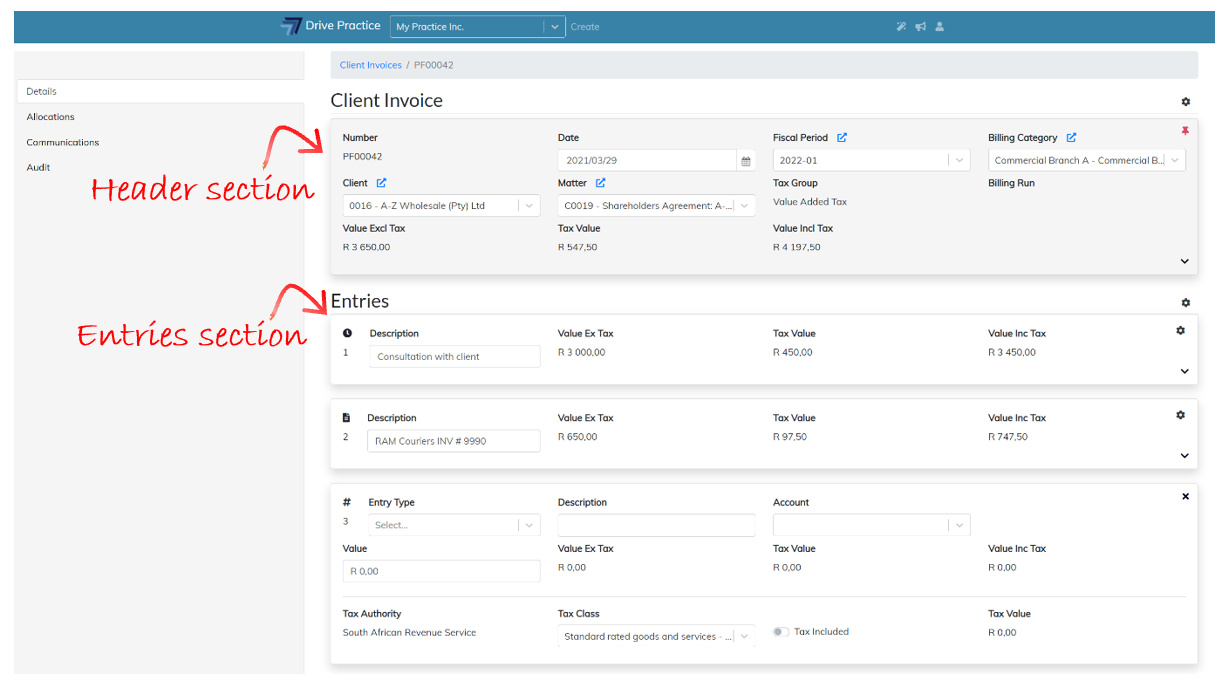This screenshot has width=1216, height=681.
Task: Open the Tax Class dropdown
Action: [656, 636]
